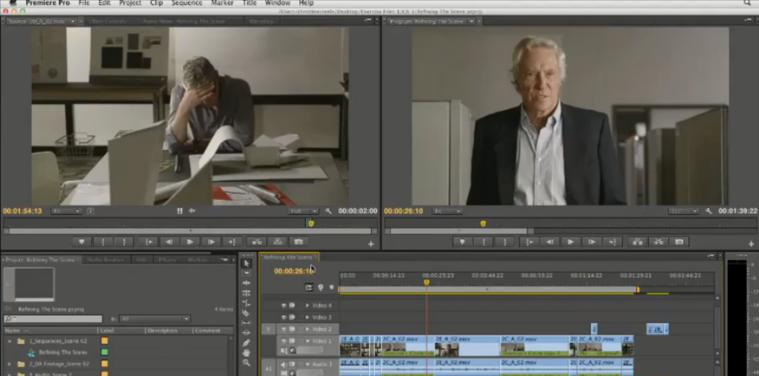
Task: Expand the 2_DA Footage_Scene 62 bin
Action: coord(9,364)
